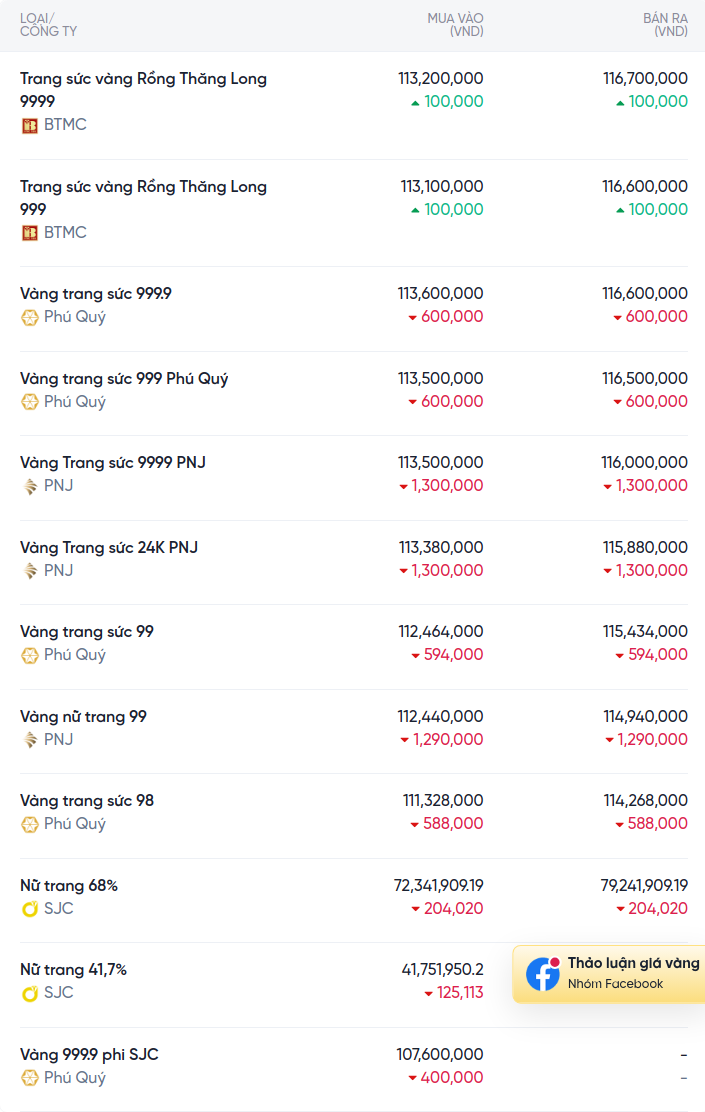Click the Facebook icon in the discussion banner
The width and height of the screenshot is (705, 1112).
543,974
